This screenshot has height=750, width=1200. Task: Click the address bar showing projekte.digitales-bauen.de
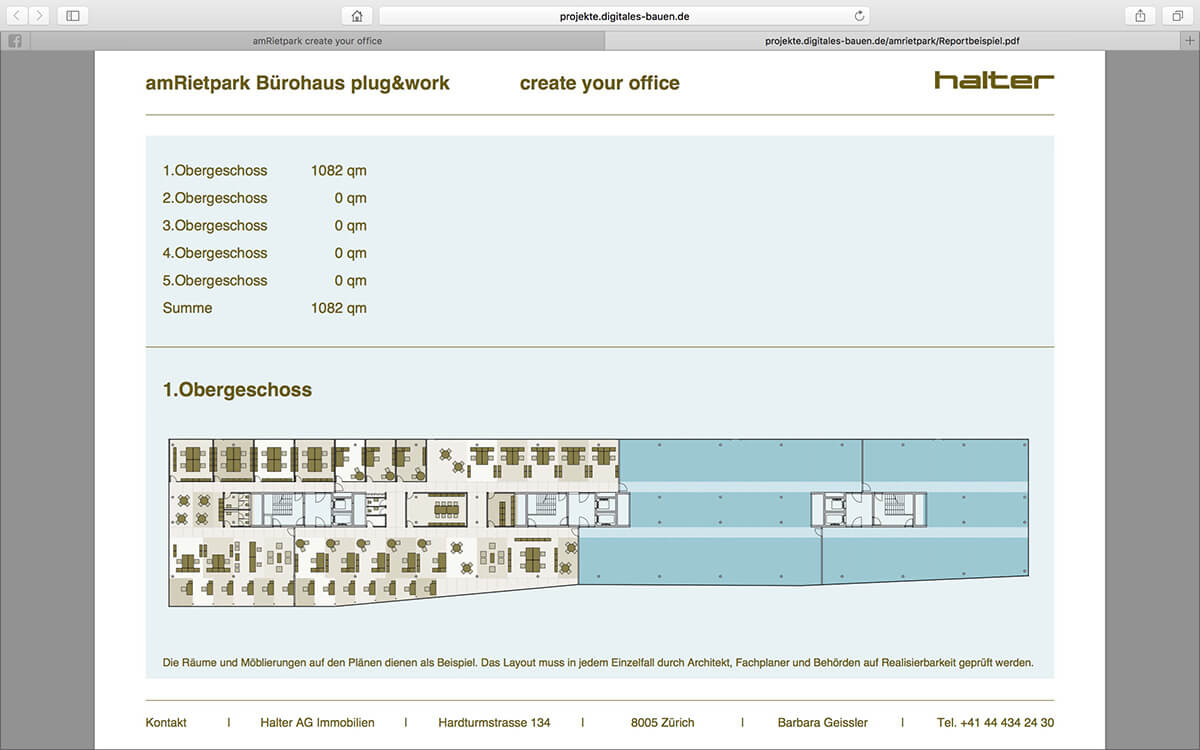pos(622,16)
